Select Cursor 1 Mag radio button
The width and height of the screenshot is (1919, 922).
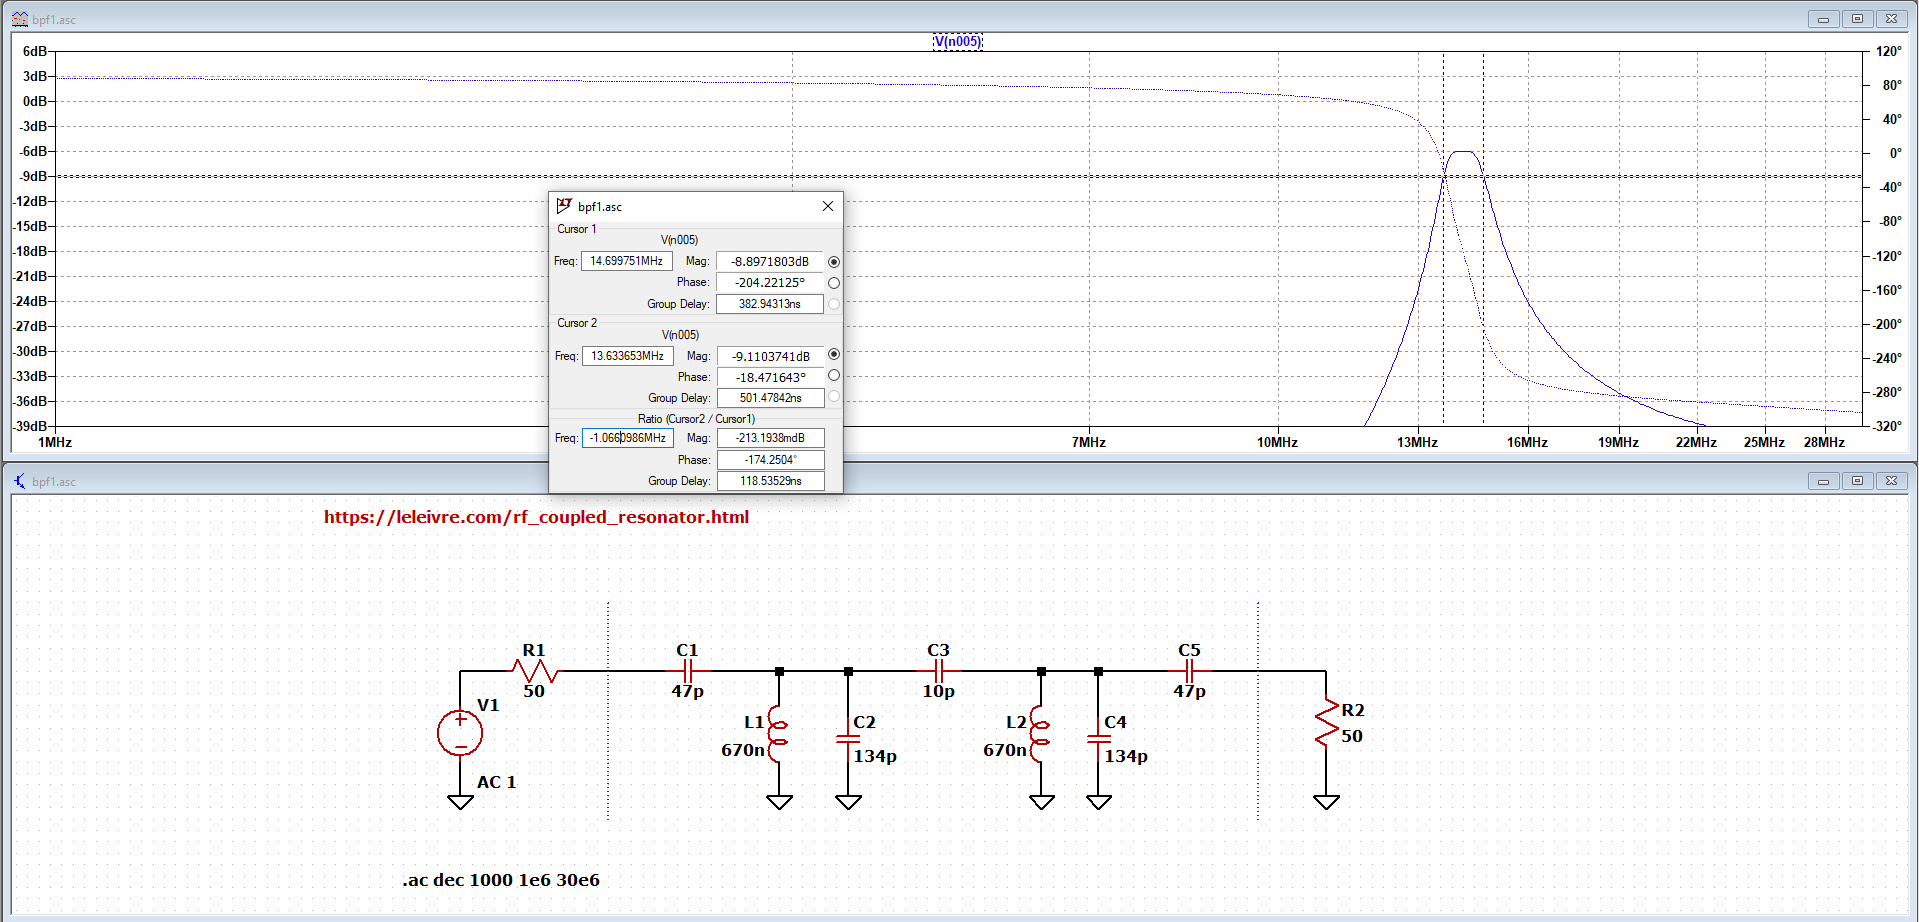(834, 262)
